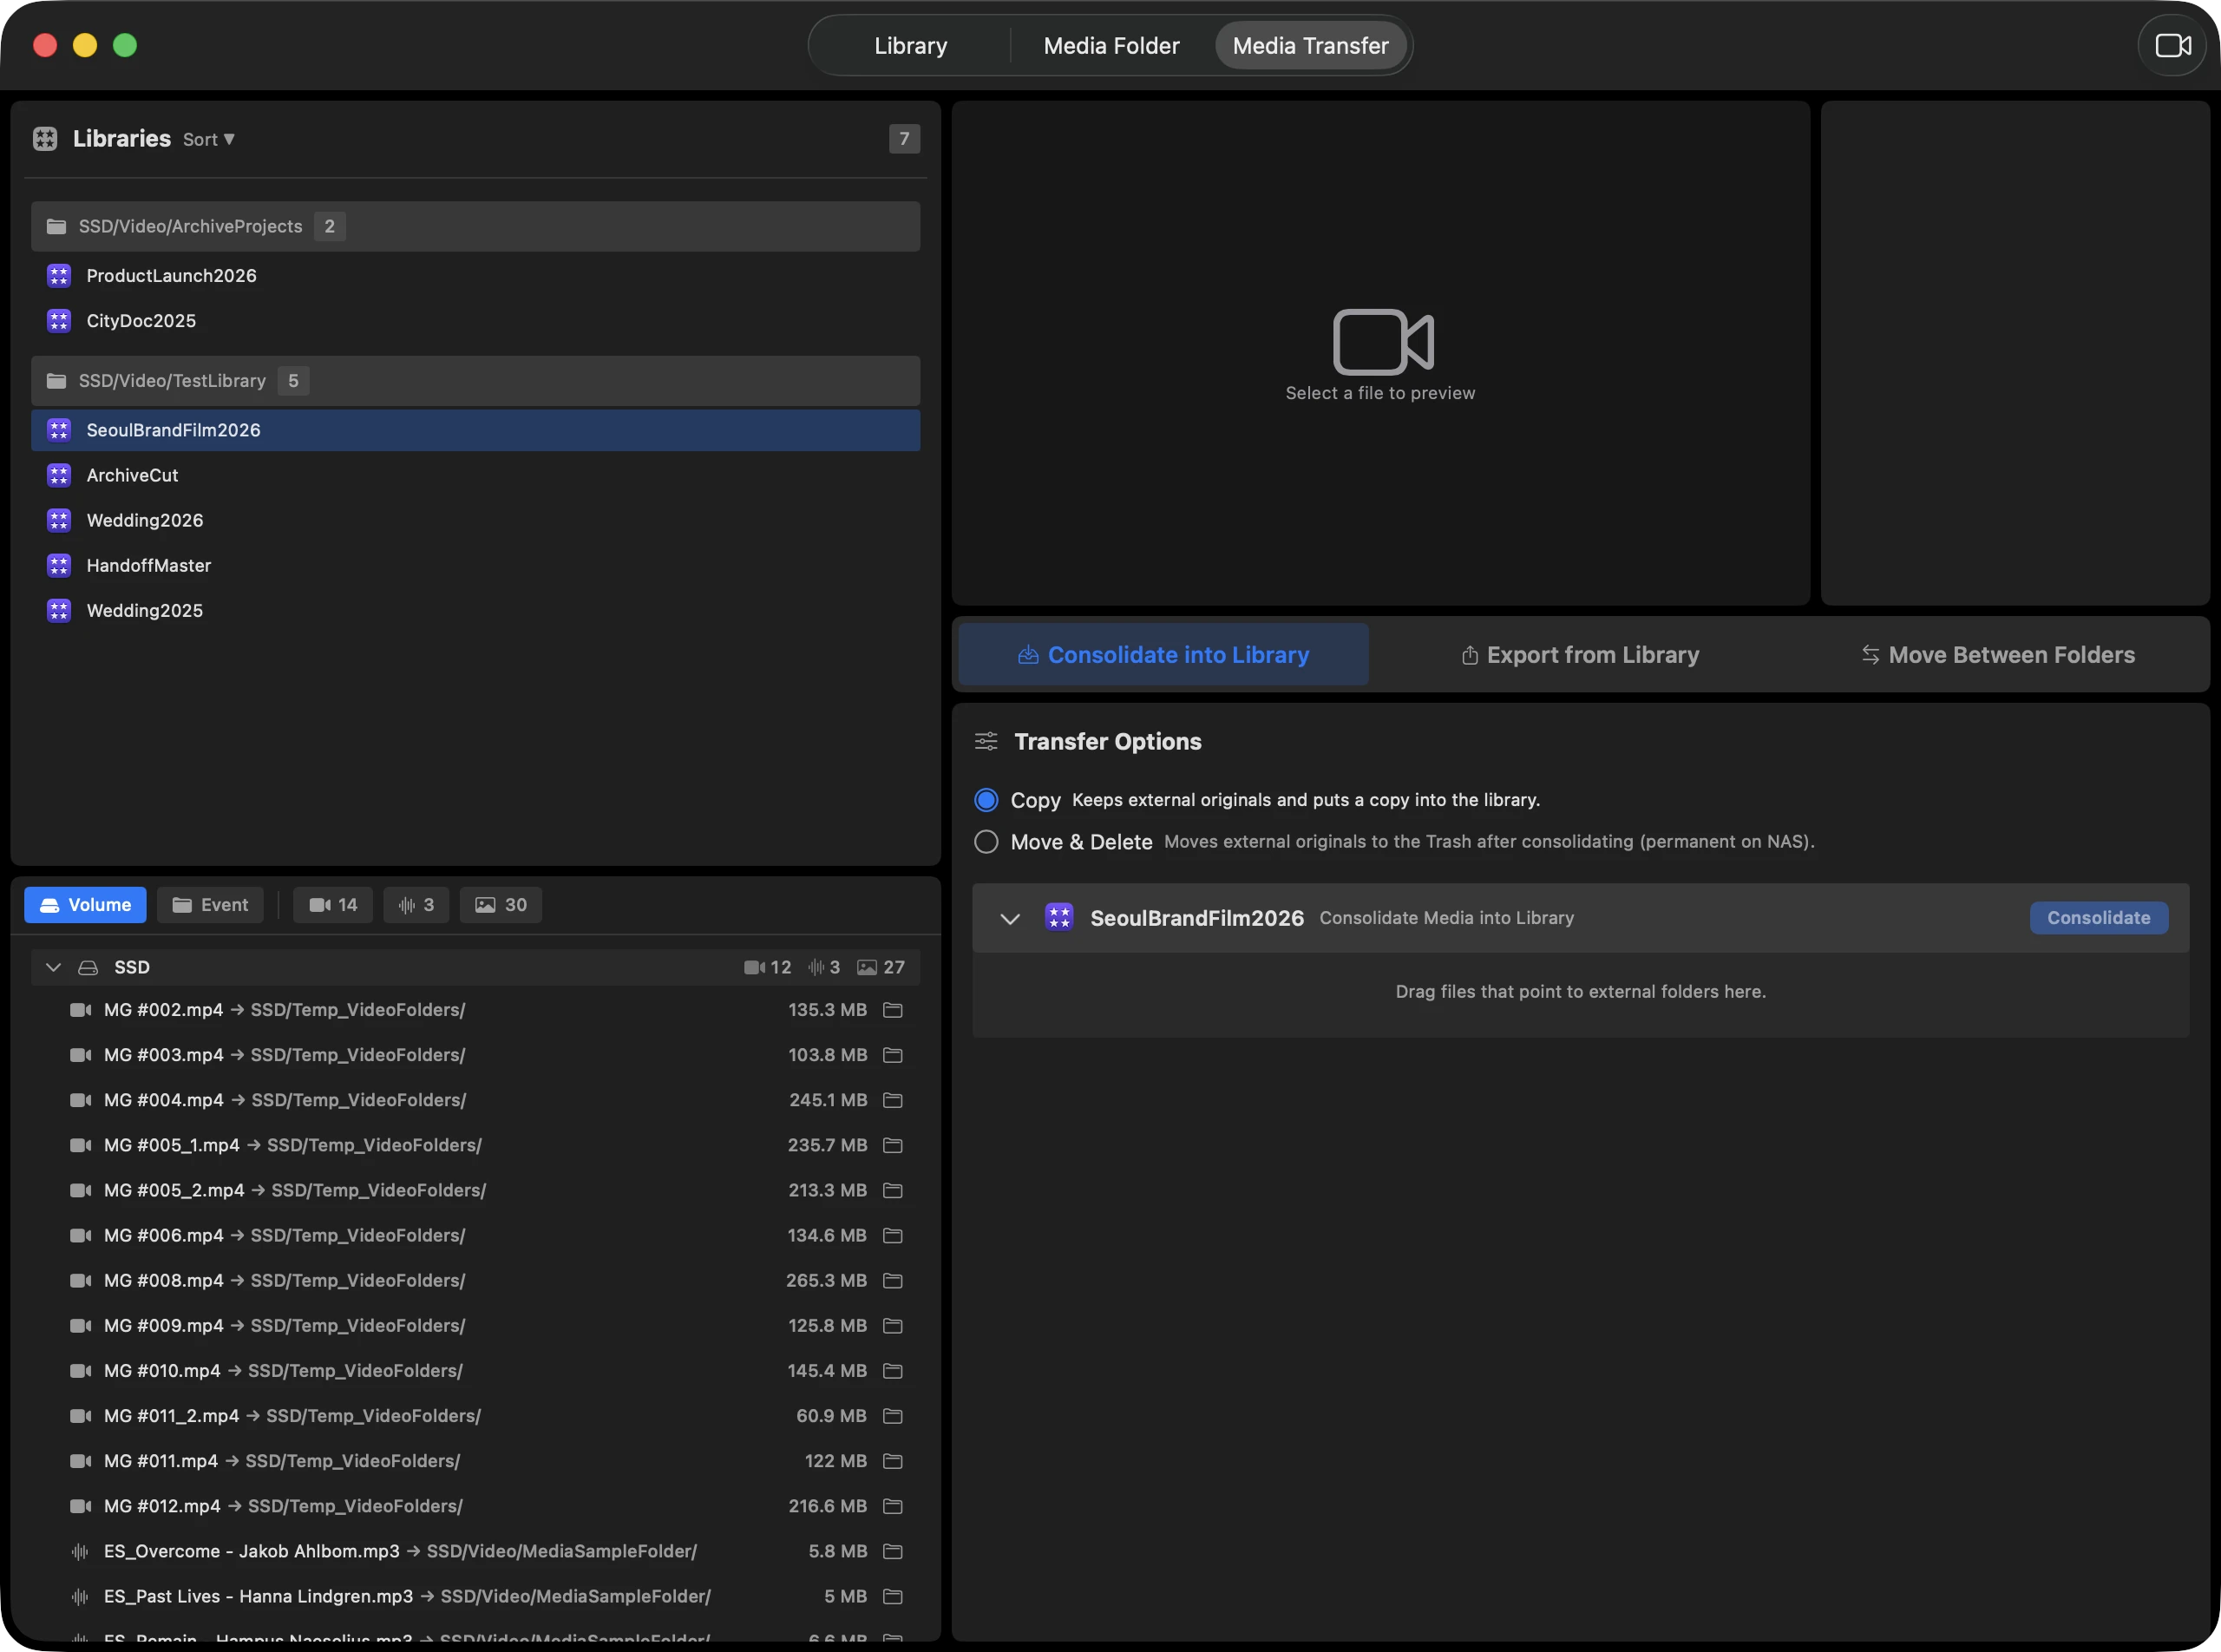Reveal MG #002.mp4 folder icon
2221x1652 pixels.
click(x=893, y=1010)
